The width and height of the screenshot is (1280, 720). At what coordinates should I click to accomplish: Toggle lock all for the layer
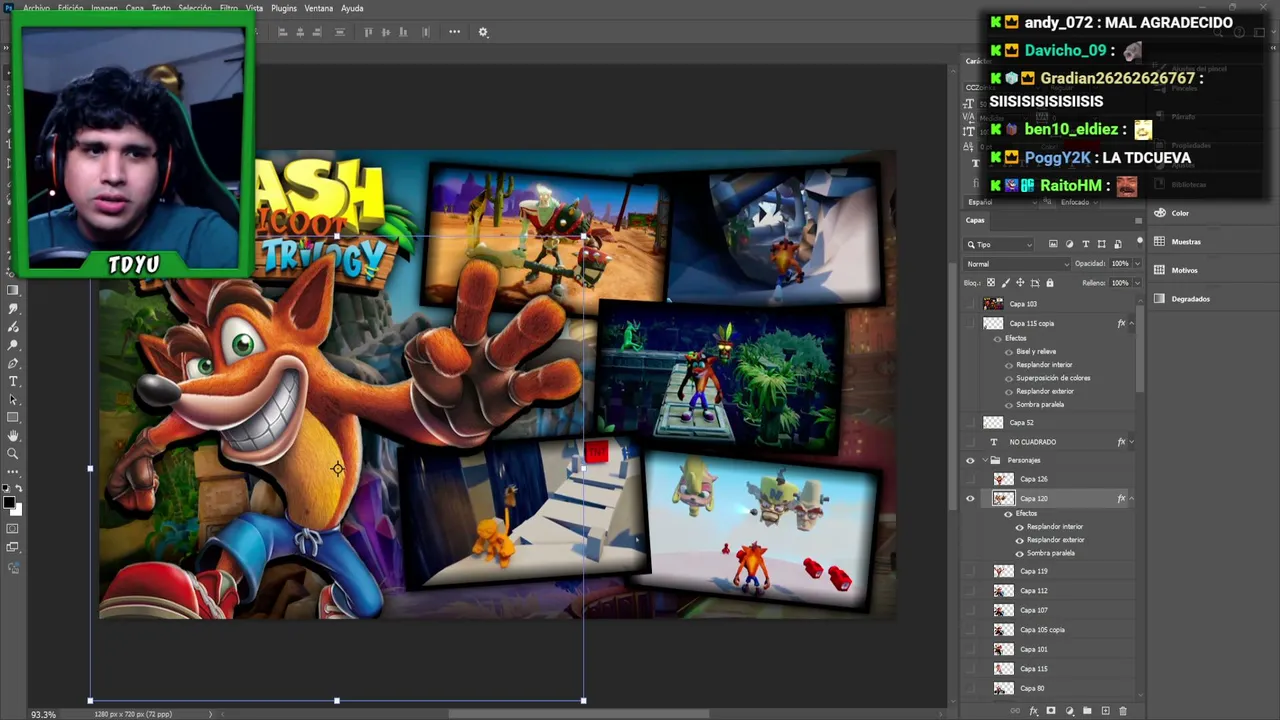[x=1049, y=283]
